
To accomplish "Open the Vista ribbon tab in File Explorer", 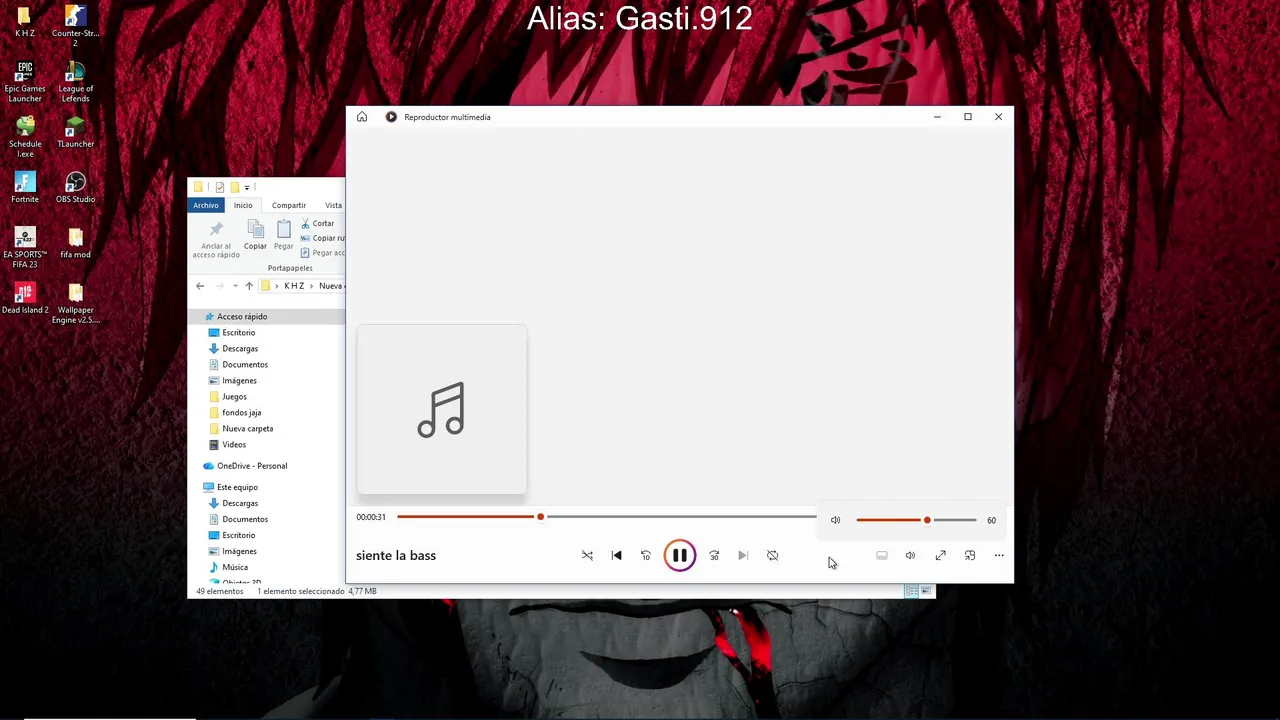I will coord(333,205).
